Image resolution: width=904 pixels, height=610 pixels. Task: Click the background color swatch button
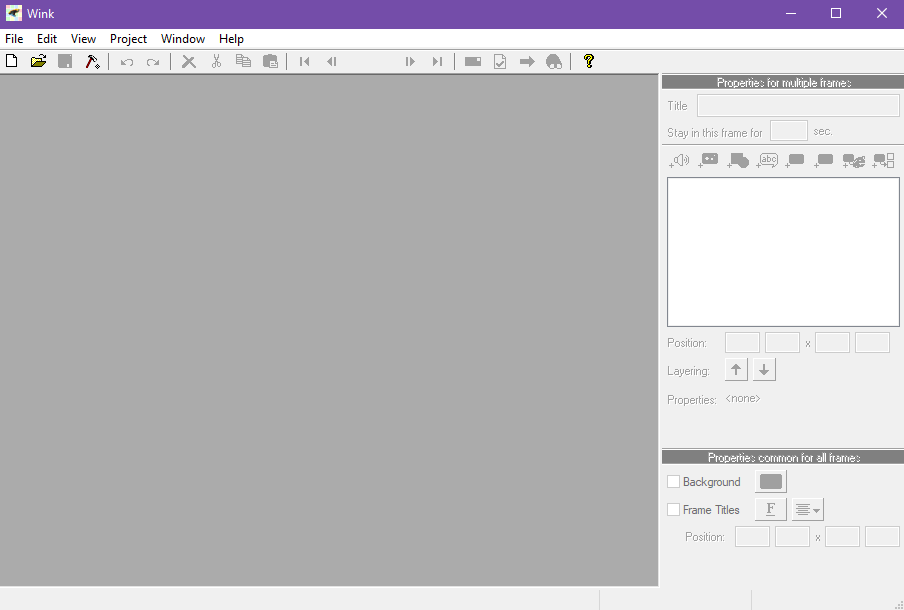pos(770,482)
